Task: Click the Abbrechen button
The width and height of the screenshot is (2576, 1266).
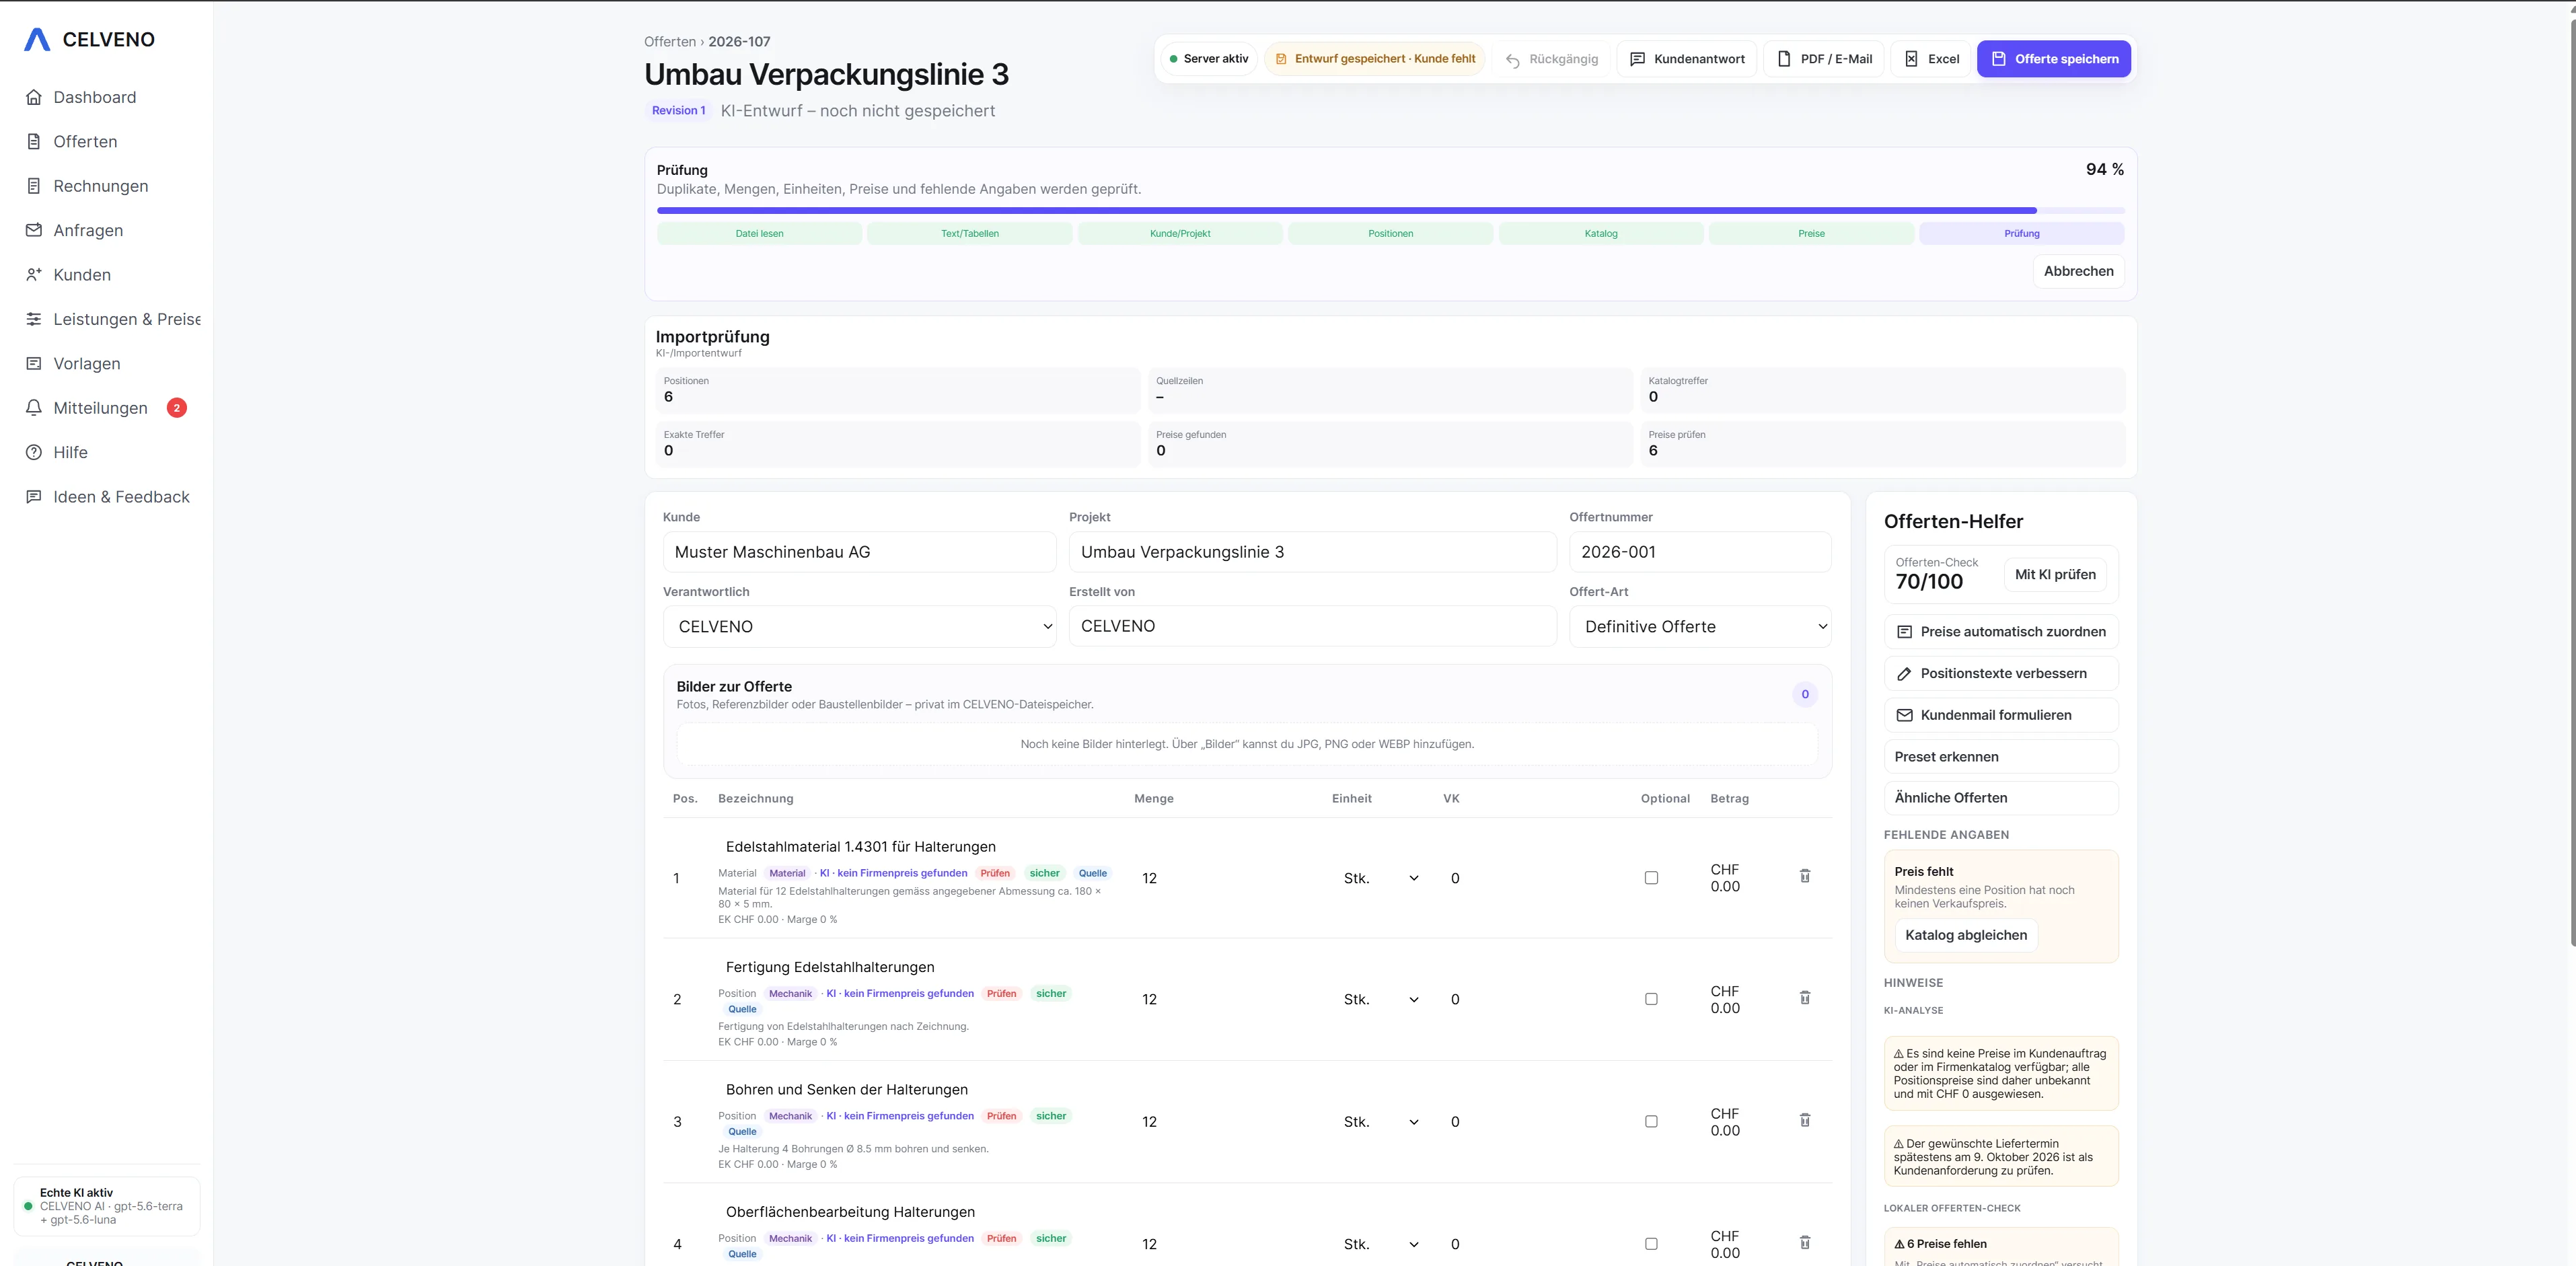Action: pos(2078,271)
